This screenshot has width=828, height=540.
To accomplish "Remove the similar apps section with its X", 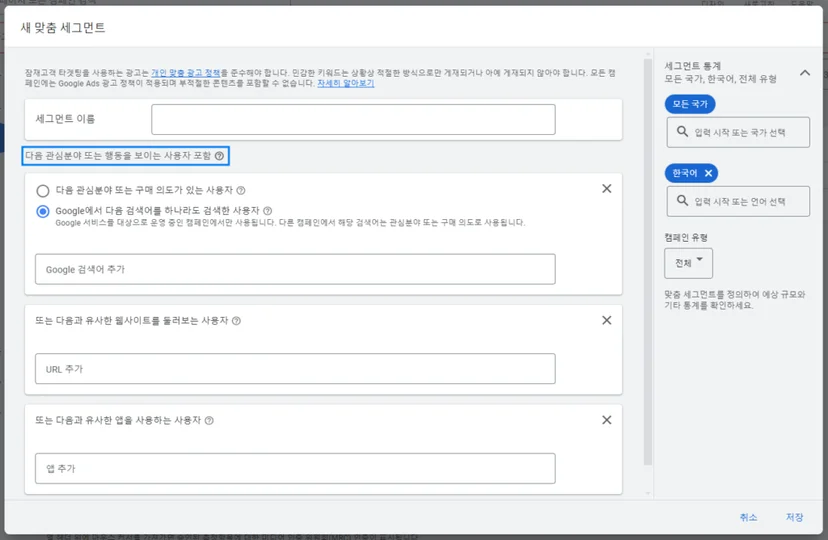I will tap(607, 420).
